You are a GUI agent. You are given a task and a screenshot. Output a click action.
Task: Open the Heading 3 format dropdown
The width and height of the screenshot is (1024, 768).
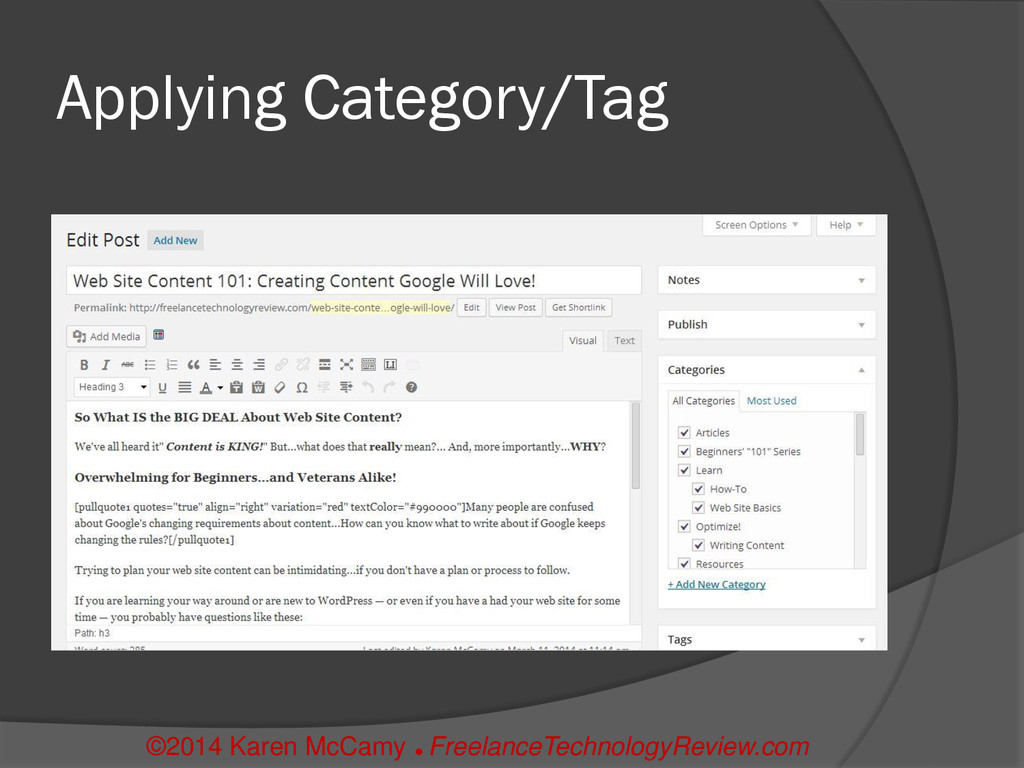[112, 387]
